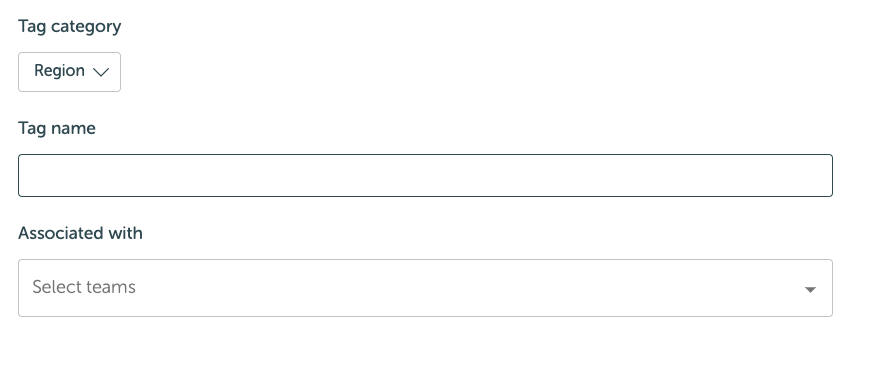Click inside the teams combo box

(425, 288)
